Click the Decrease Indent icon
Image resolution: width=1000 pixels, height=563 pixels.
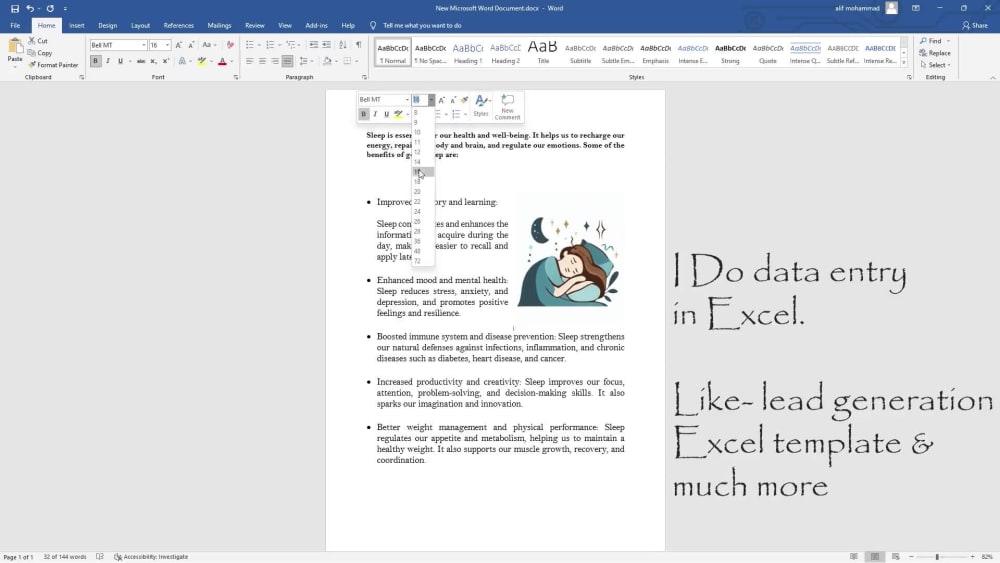coord(313,45)
